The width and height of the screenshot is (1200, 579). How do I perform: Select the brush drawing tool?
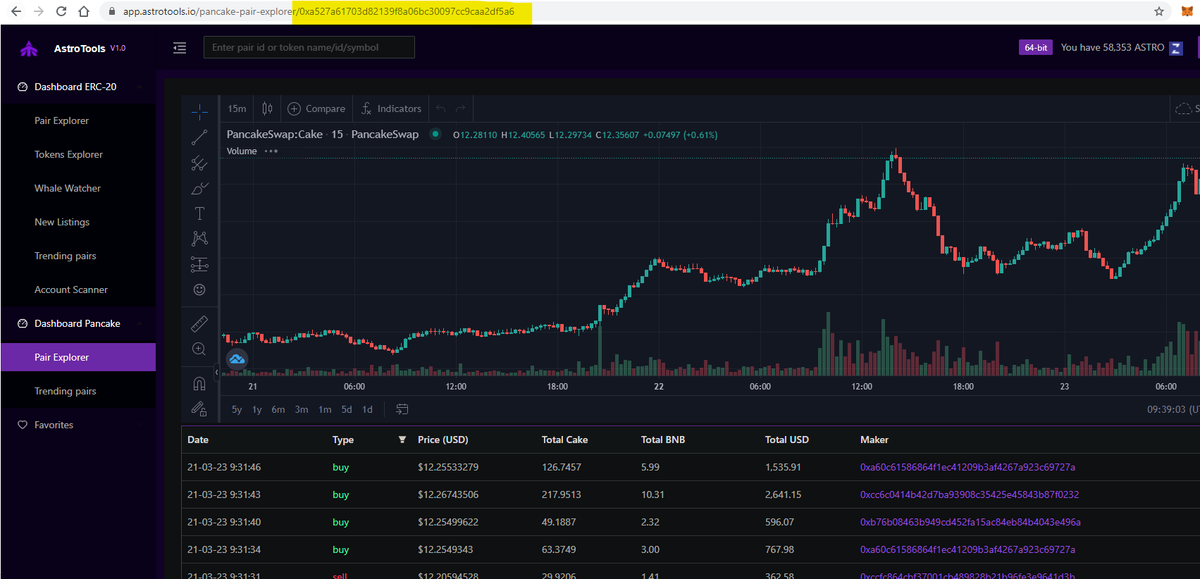coord(199,188)
